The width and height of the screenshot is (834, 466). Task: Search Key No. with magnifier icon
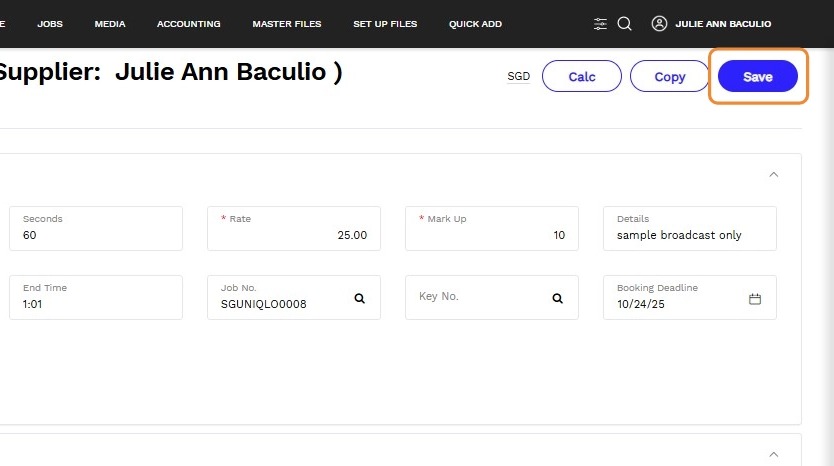[x=558, y=298]
